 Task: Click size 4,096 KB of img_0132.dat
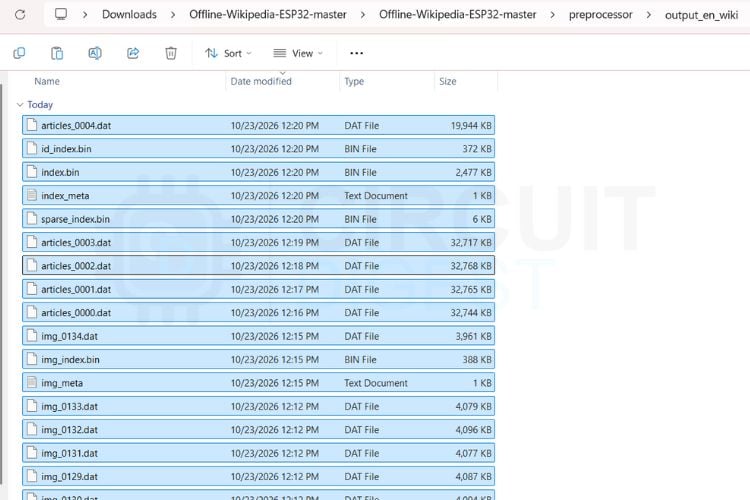click(x=473, y=430)
